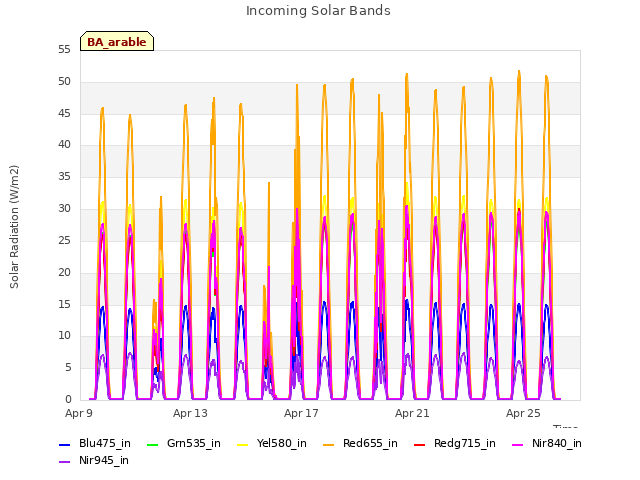
Task: Click the blue Blu475_in legend color marker
Action: point(64,444)
